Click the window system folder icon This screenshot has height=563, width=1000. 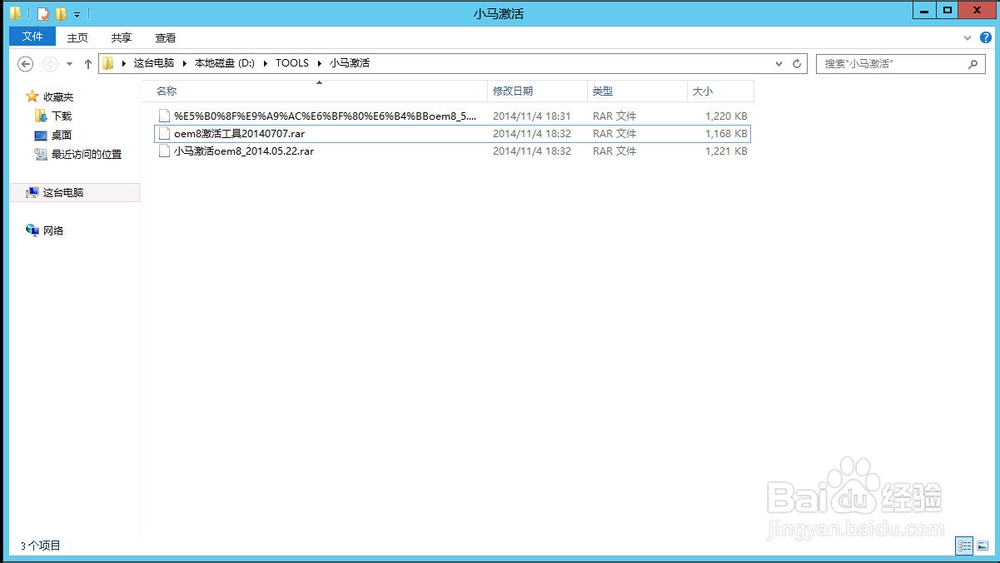(x=15, y=13)
